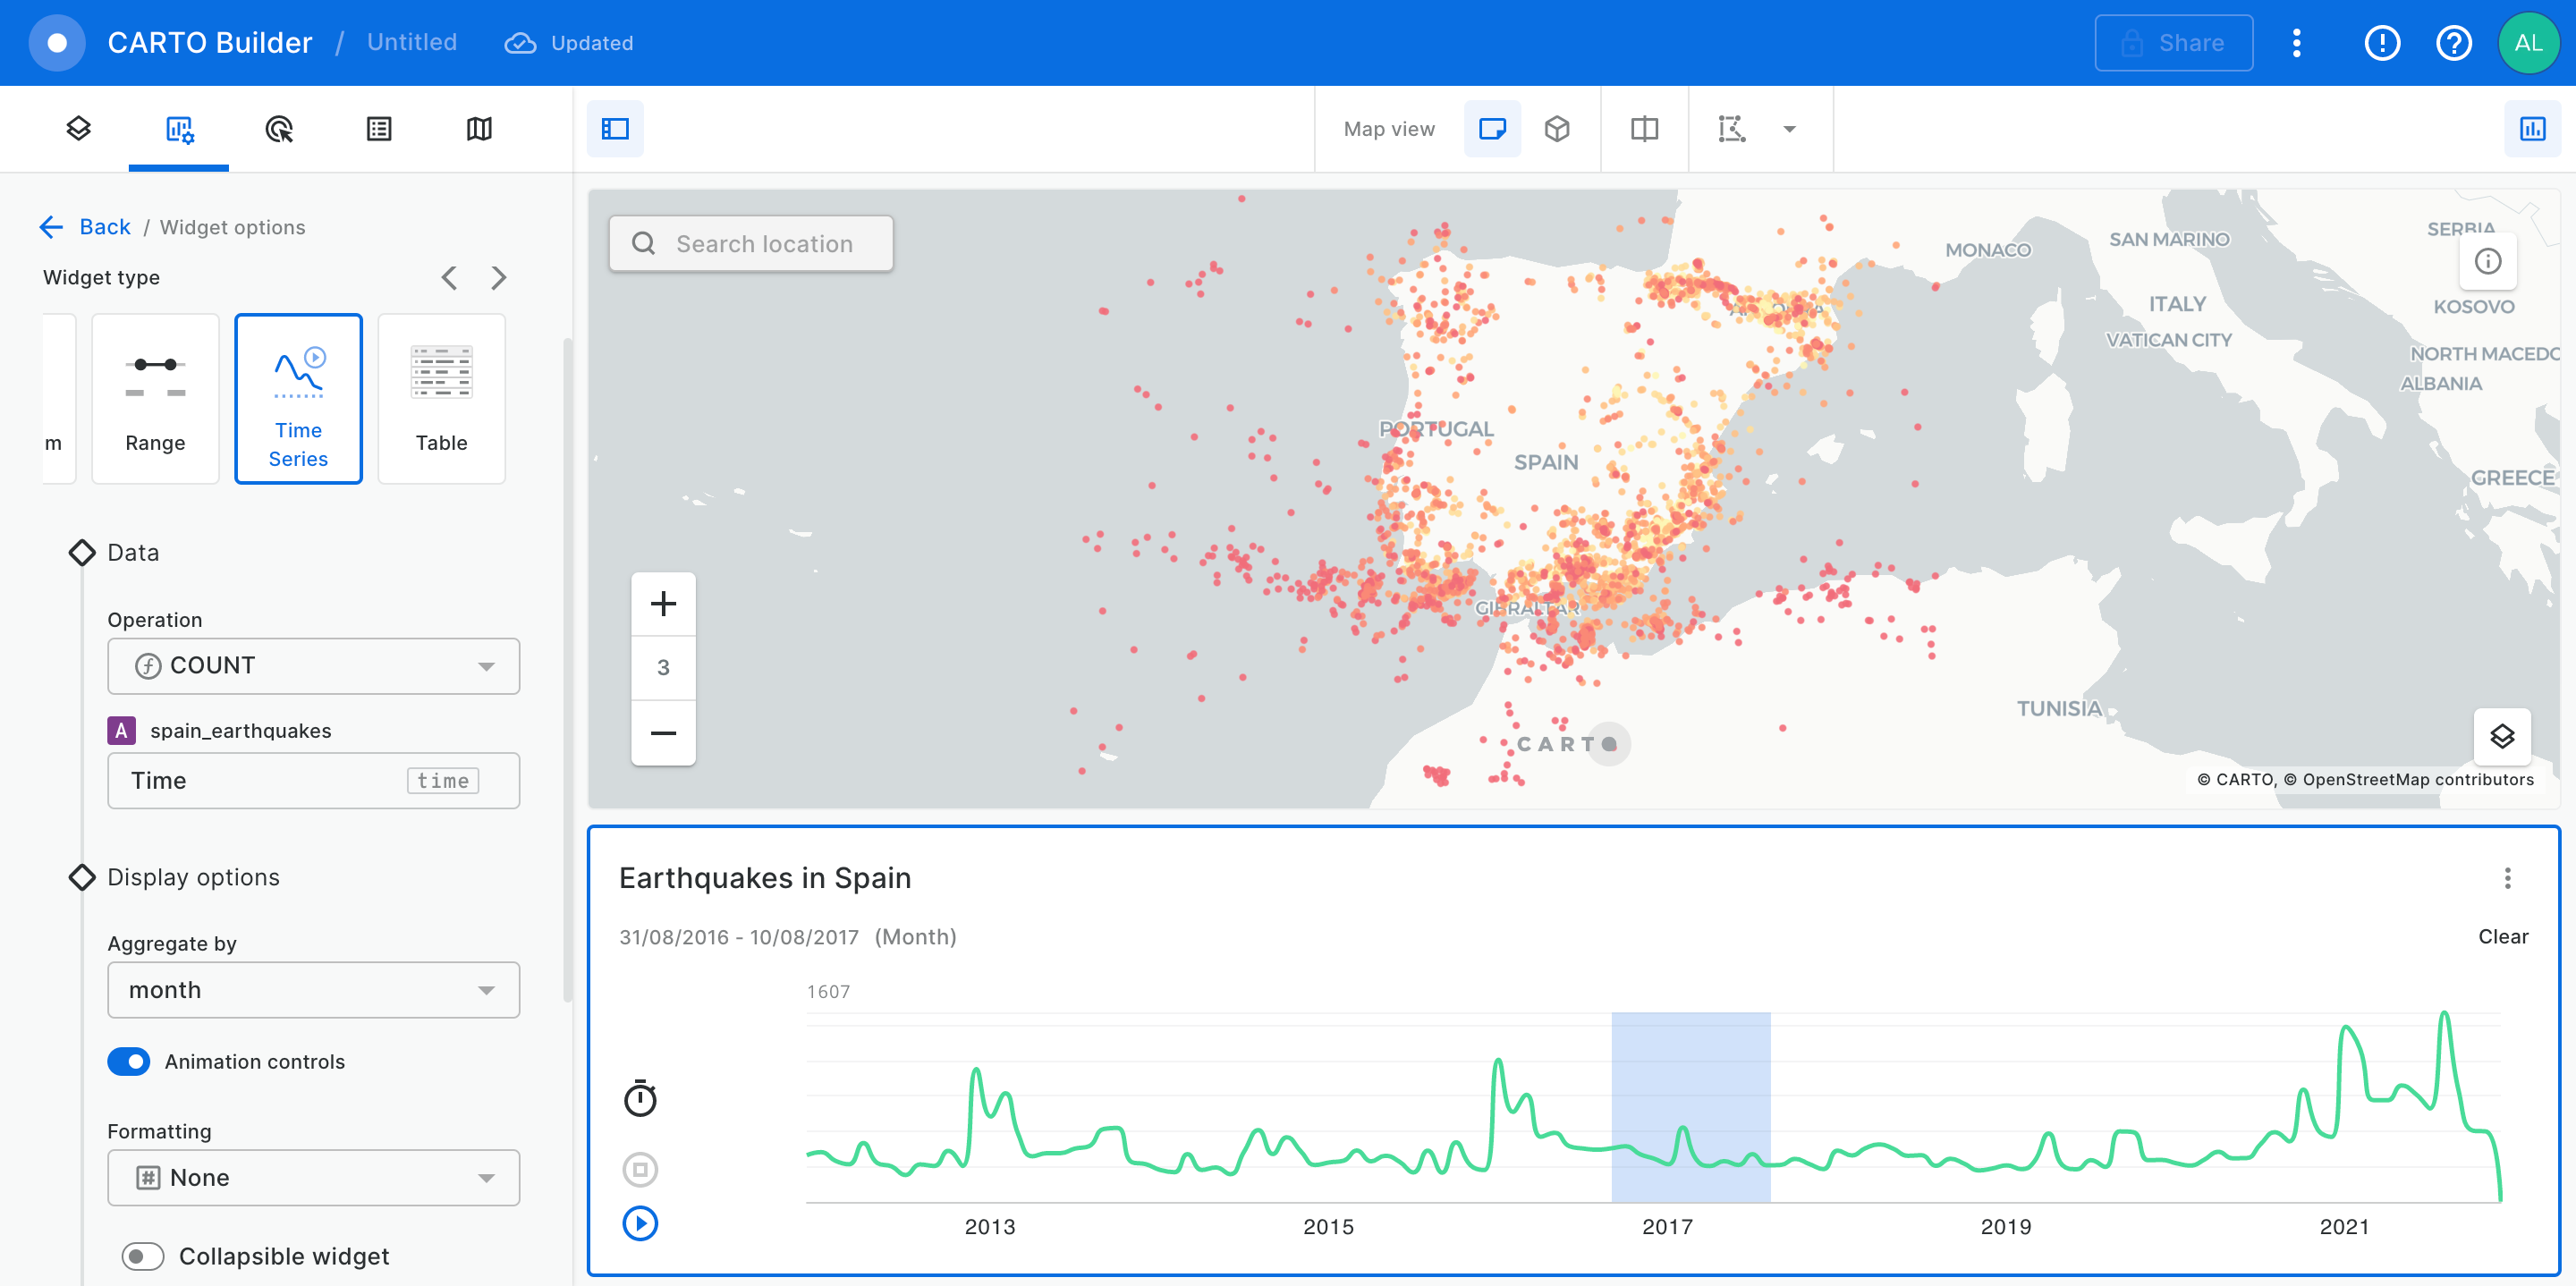The width and height of the screenshot is (2576, 1286).
Task: Open the three-dot map options menu
Action: pos(2296,43)
